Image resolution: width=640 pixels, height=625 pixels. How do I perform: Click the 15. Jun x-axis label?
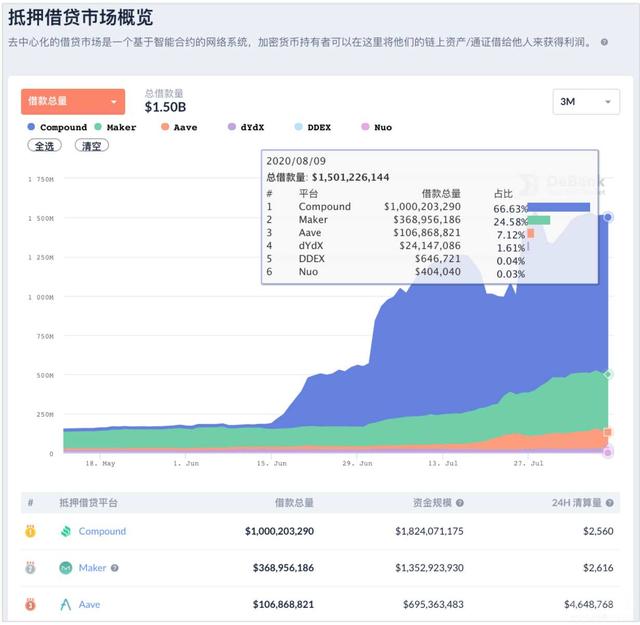point(271,464)
